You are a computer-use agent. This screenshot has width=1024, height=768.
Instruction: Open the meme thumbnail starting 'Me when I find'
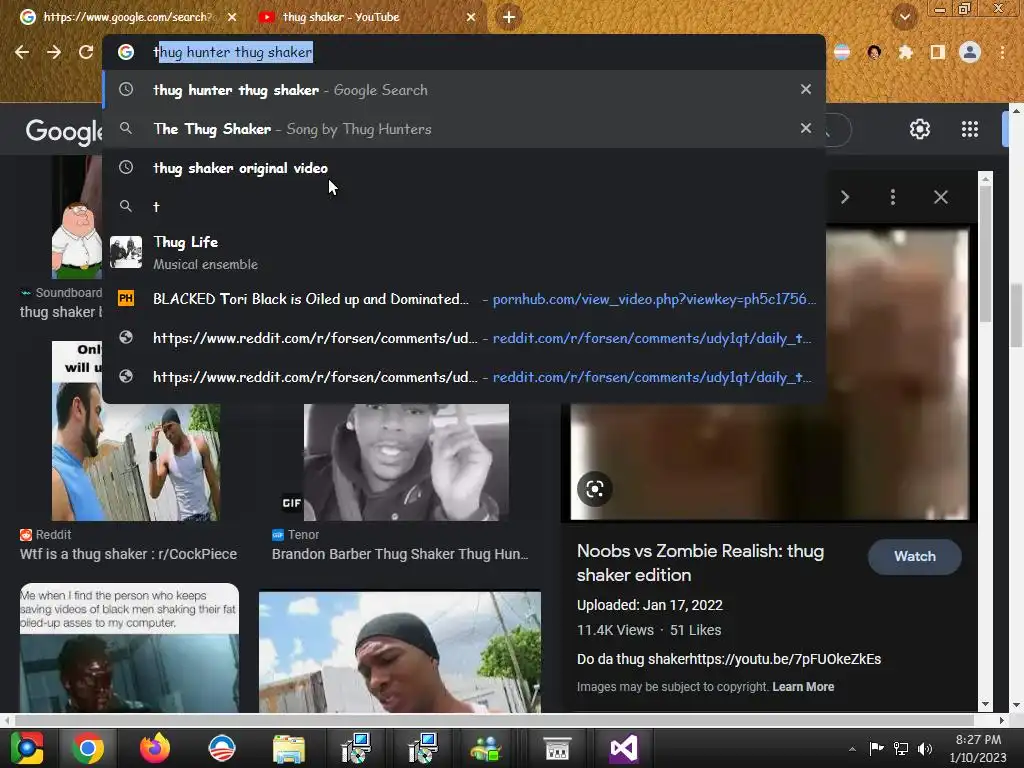(x=129, y=647)
